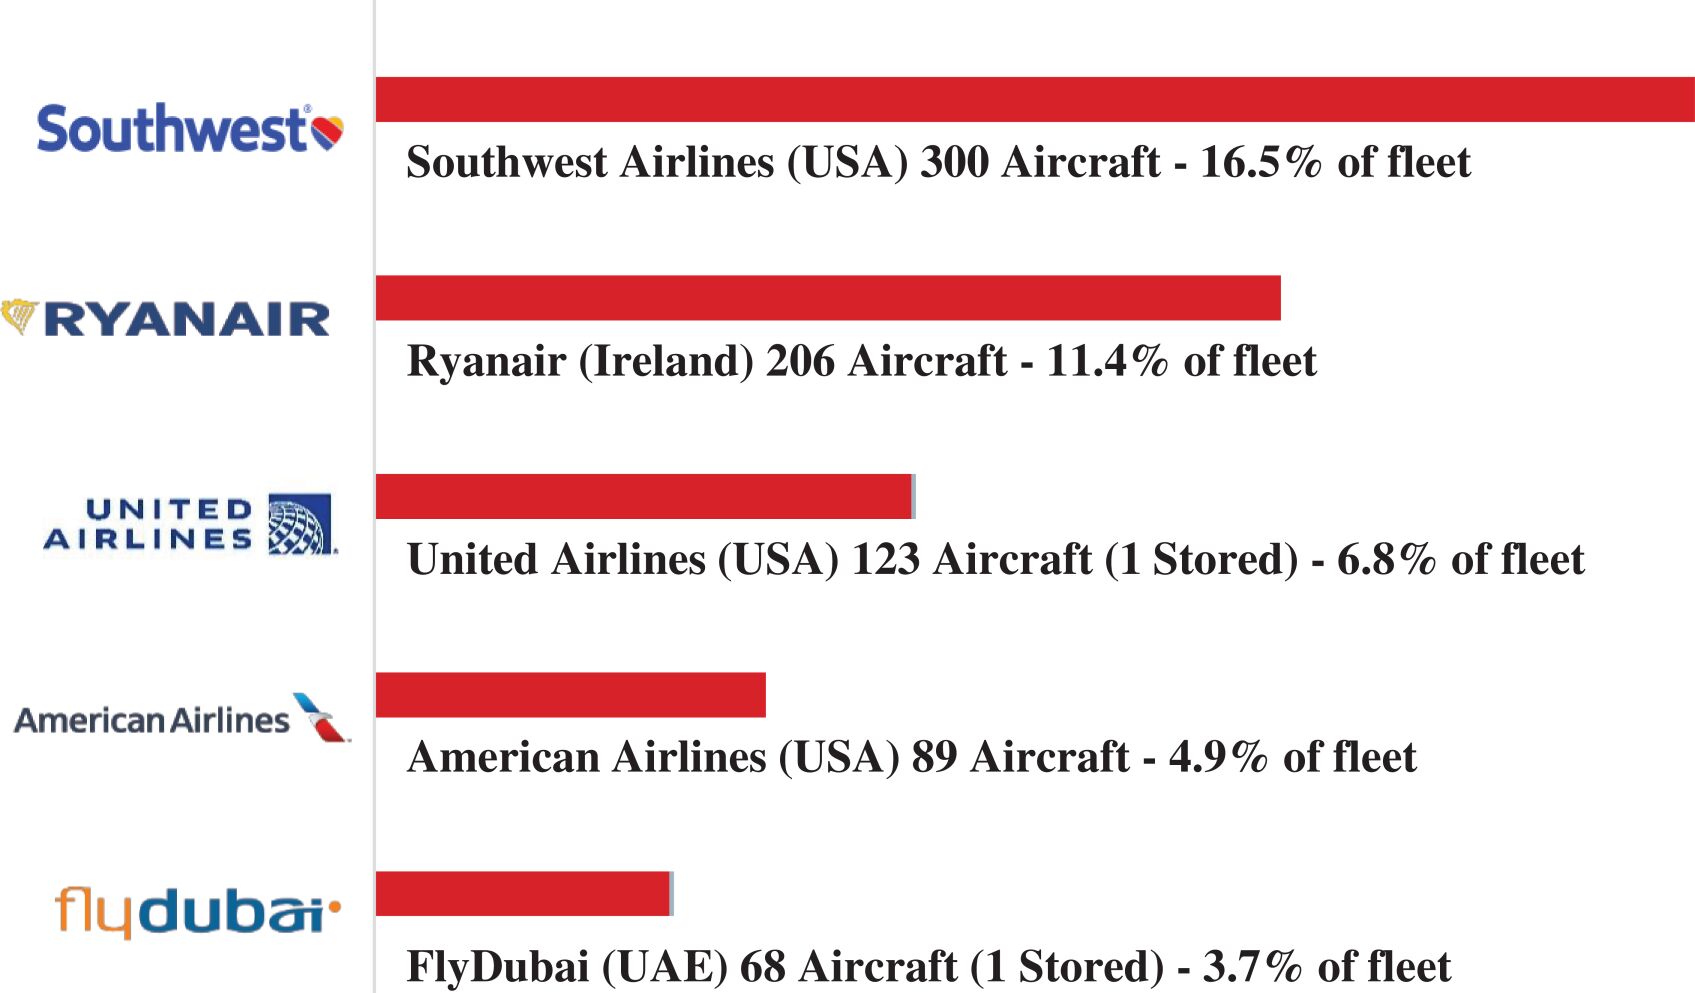Click the American Airlines 89 Aircraft label
1695x993 pixels.
point(911,757)
